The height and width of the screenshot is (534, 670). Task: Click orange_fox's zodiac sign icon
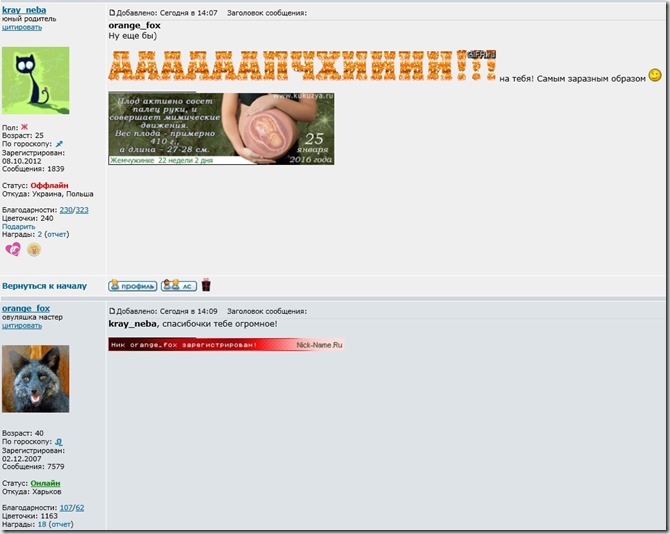[59, 440]
